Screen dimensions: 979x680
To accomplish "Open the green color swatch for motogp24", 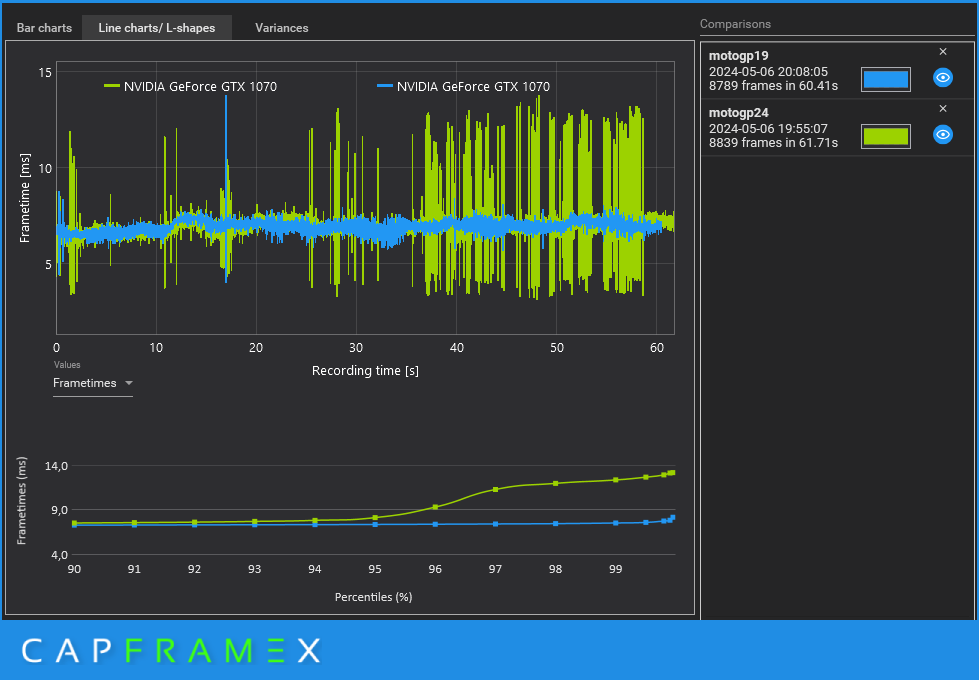I will (885, 136).
